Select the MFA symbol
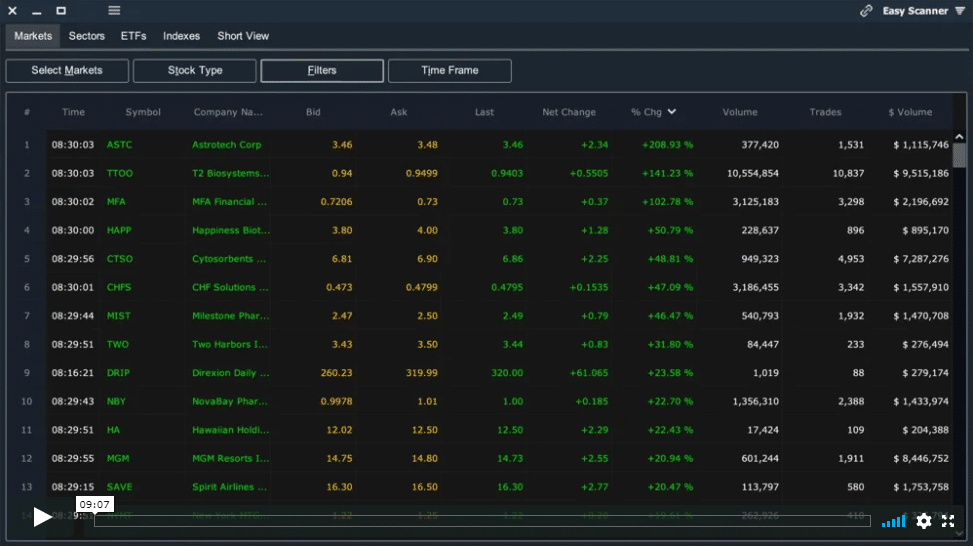Image resolution: width=973 pixels, height=546 pixels. [116, 202]
